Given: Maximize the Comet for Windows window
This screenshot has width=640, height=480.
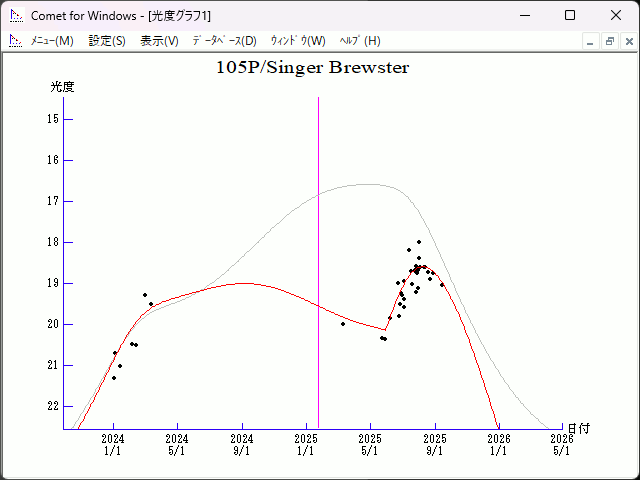Looking at the screenshot, I should pyautogui.click(x=569, y=15).
